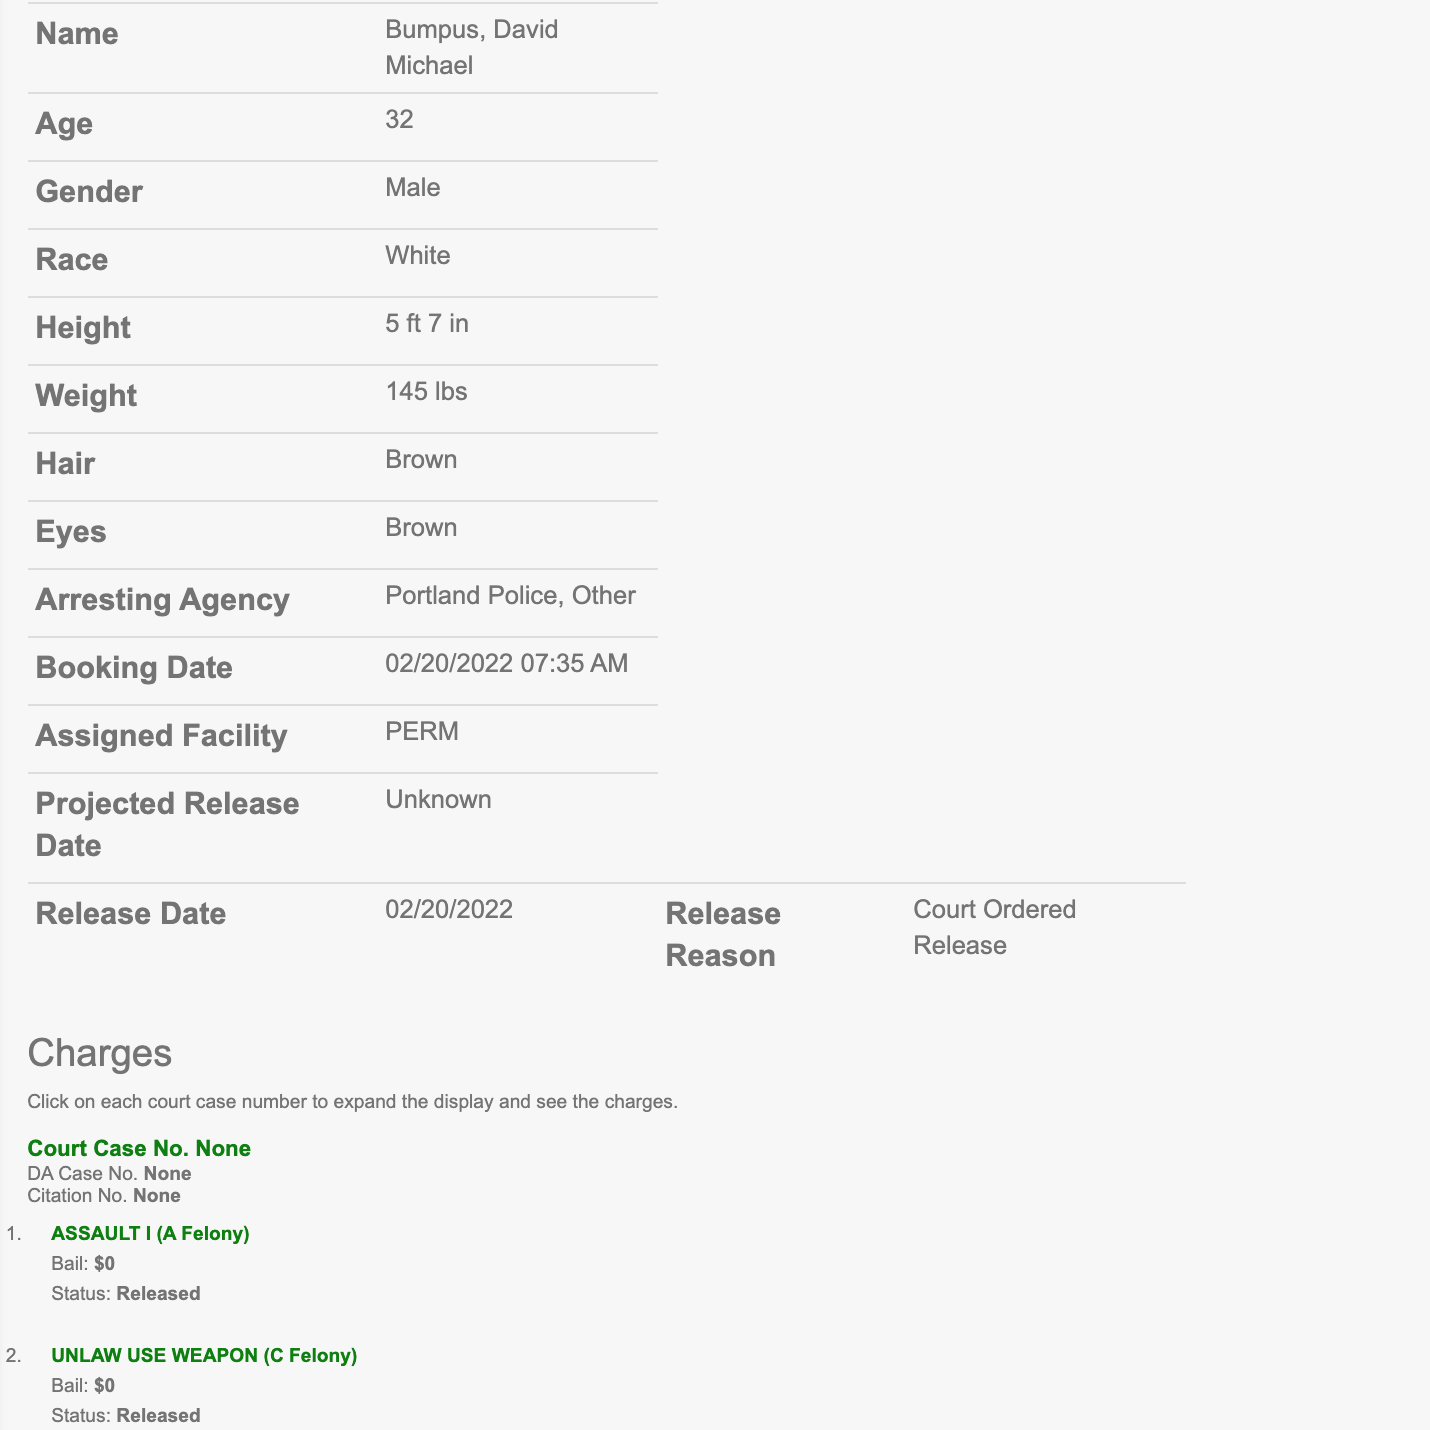Click the Citation No. None line
1430x1430 pixels.
click(x=104, y=1195)
